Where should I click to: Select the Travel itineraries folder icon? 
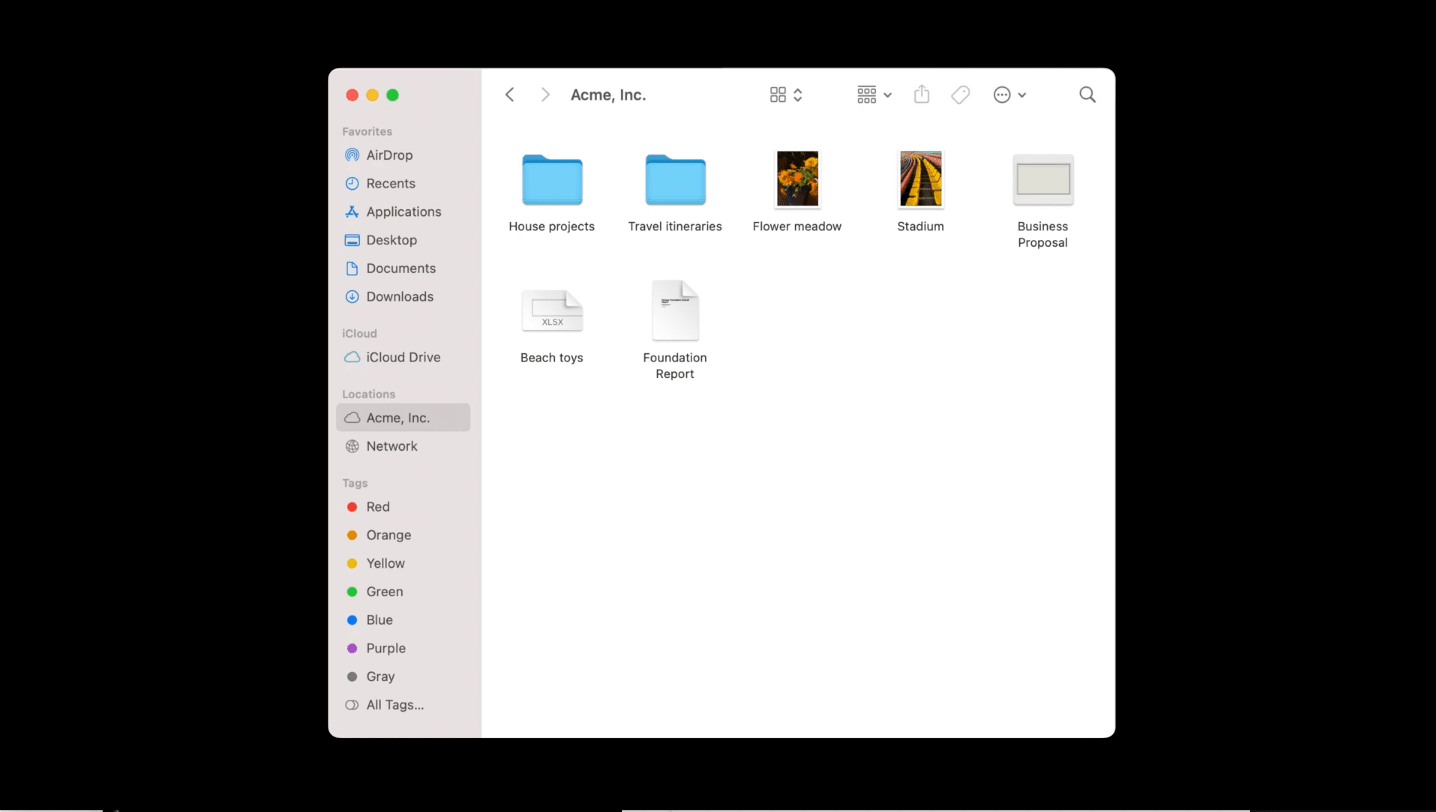coord(675,180)
